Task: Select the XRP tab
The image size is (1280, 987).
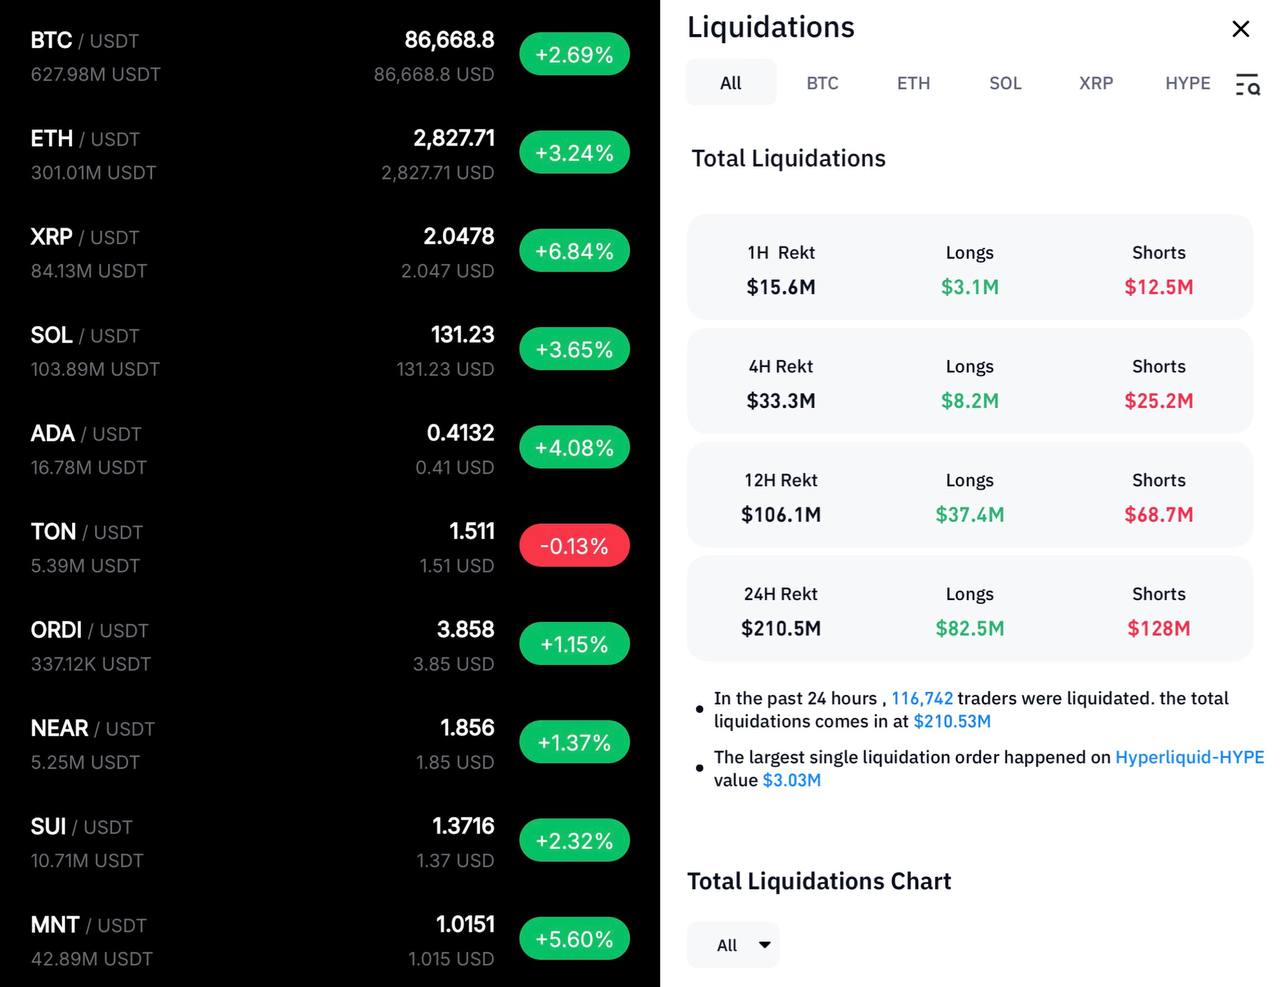Action: (x=1096, y=83)
